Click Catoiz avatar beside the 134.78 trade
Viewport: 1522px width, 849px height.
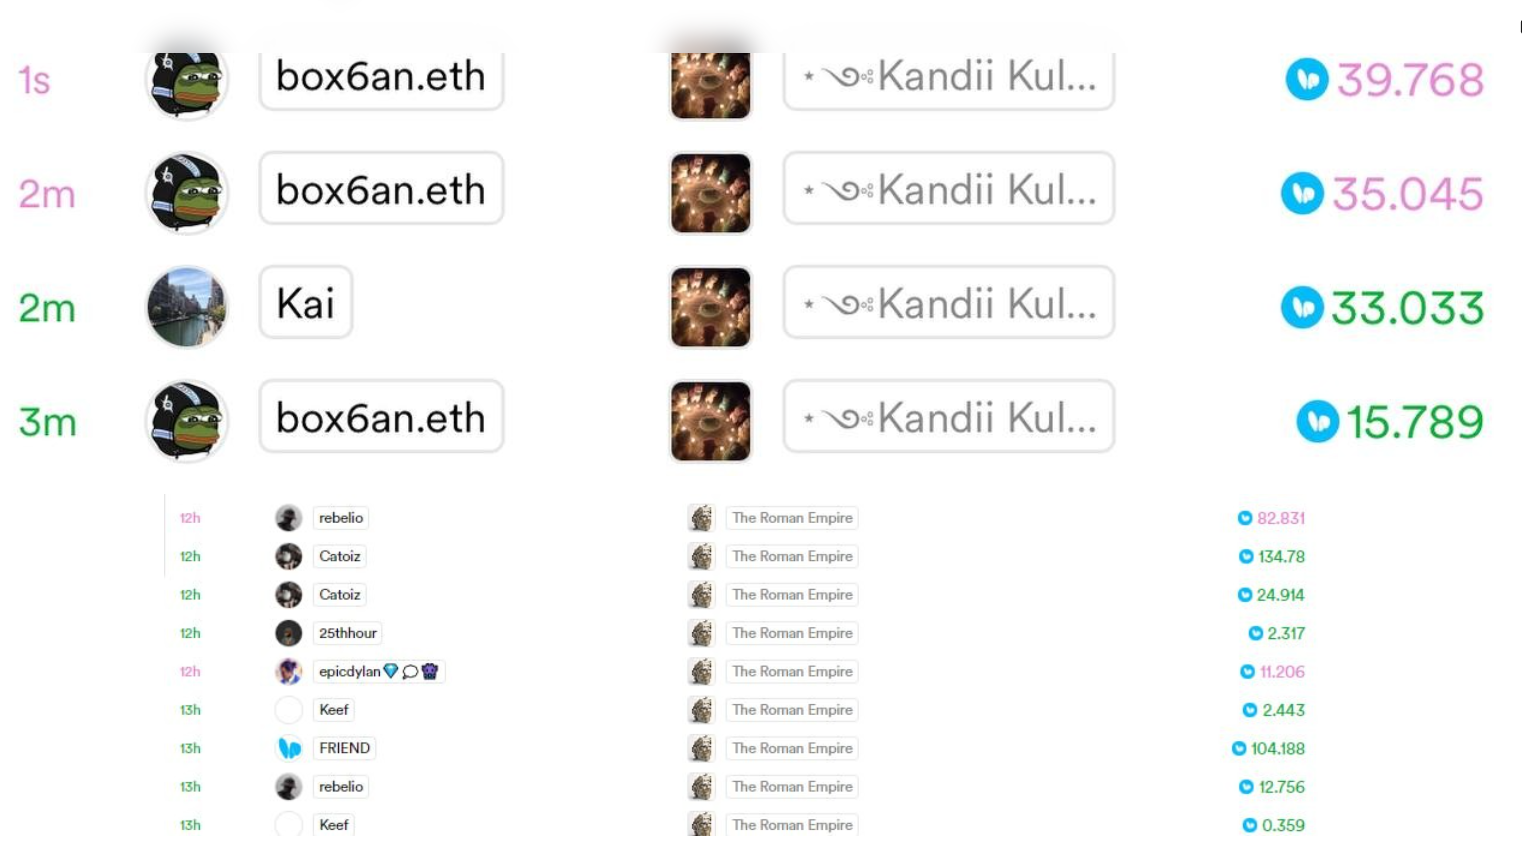pyautogui.click(x=289, y=556)
